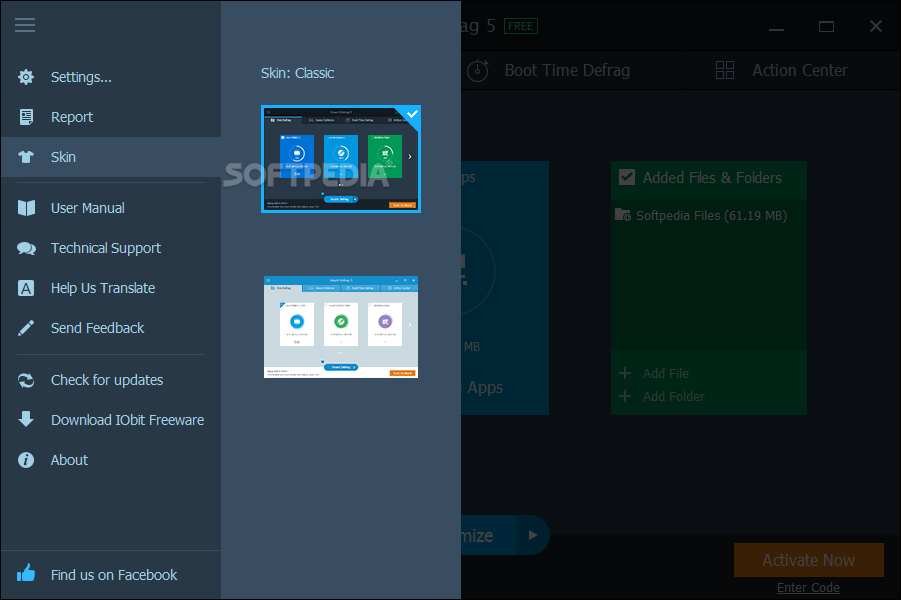
Task: Select the Skin menu item
Action: [x=111, y=157]
